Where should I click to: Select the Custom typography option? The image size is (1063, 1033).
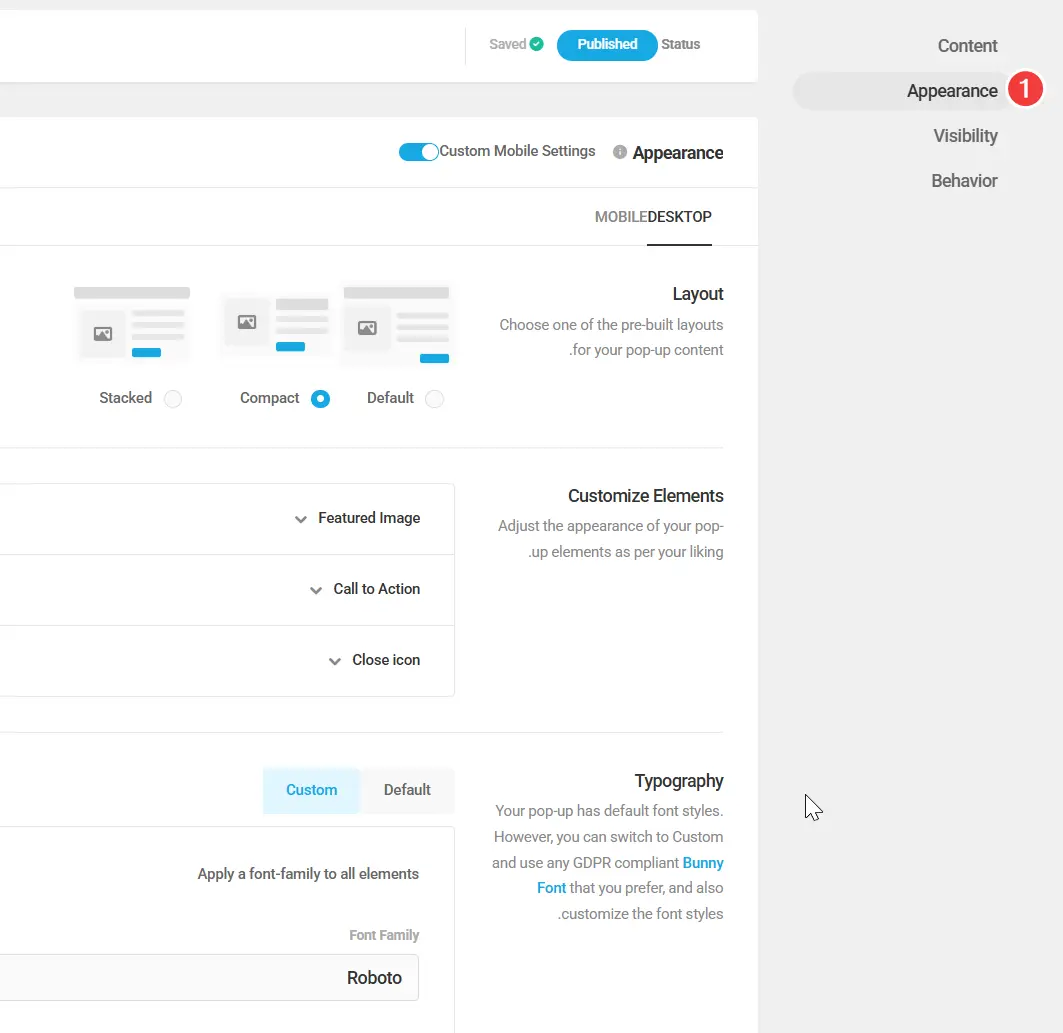(x=312, y=790)
